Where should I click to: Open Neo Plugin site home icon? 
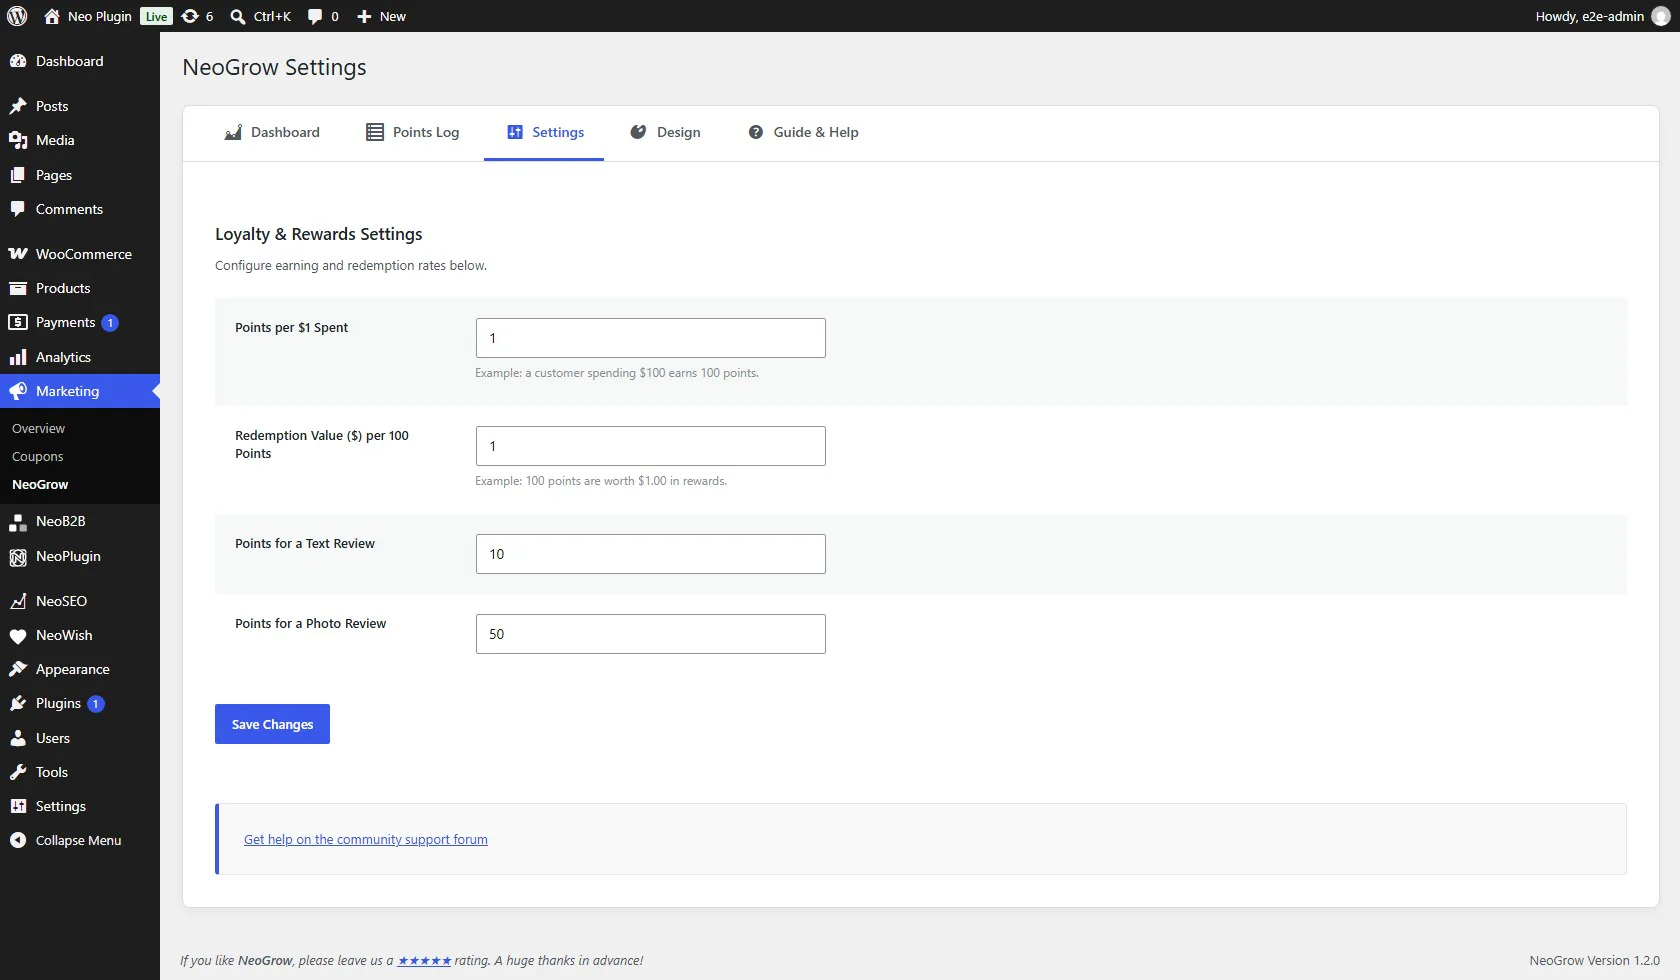52,16
